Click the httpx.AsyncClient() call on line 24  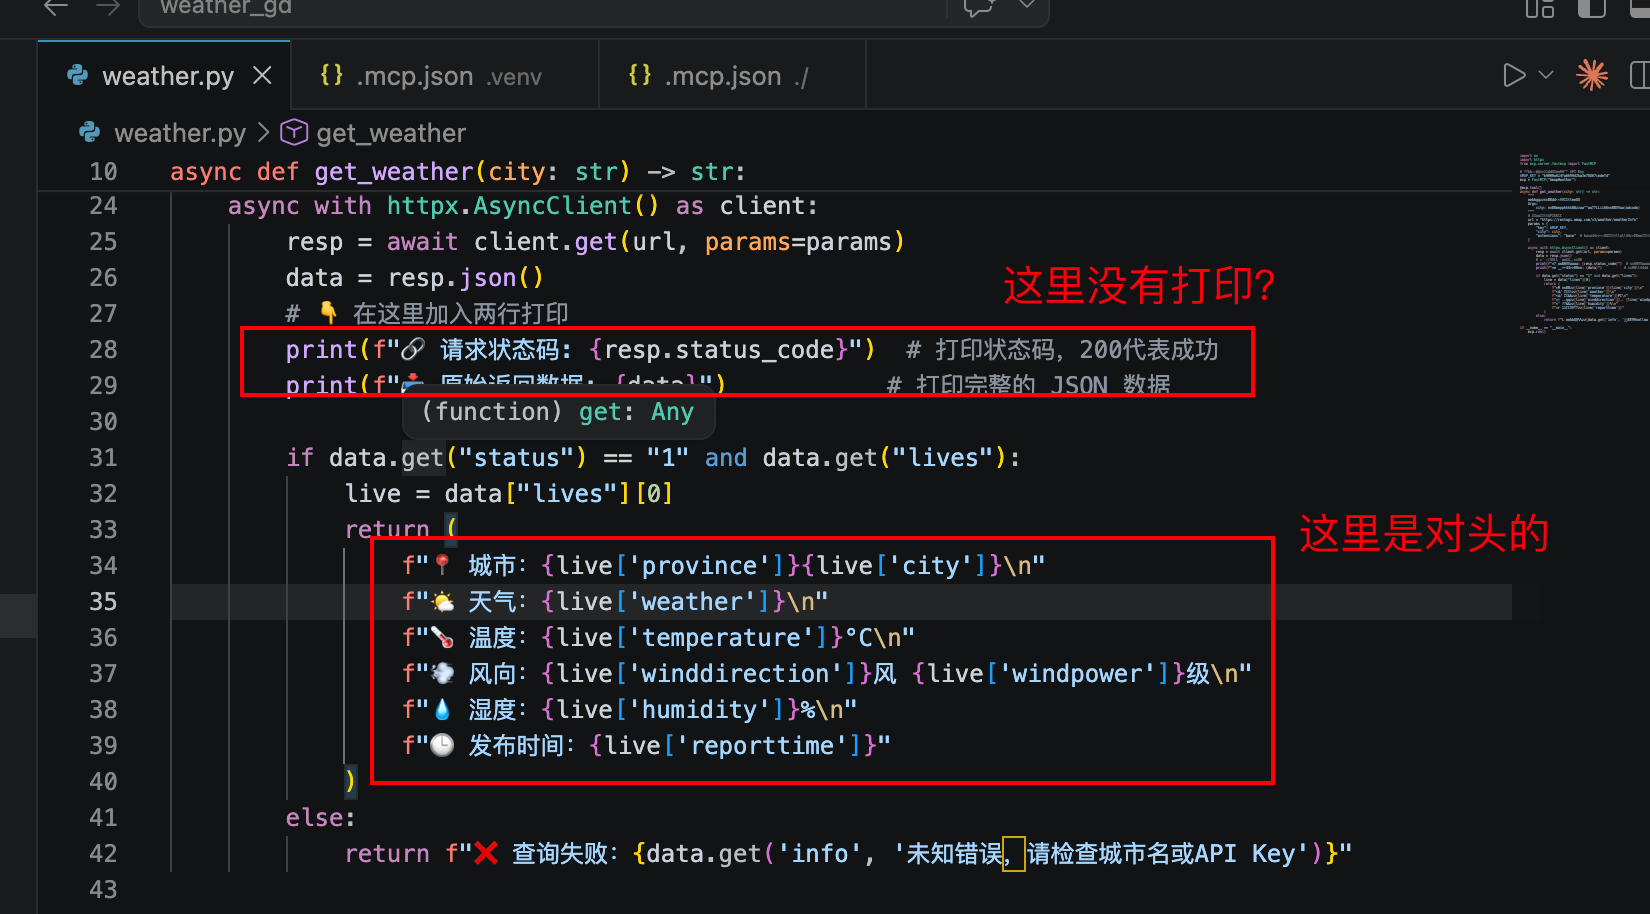point(523,206)
